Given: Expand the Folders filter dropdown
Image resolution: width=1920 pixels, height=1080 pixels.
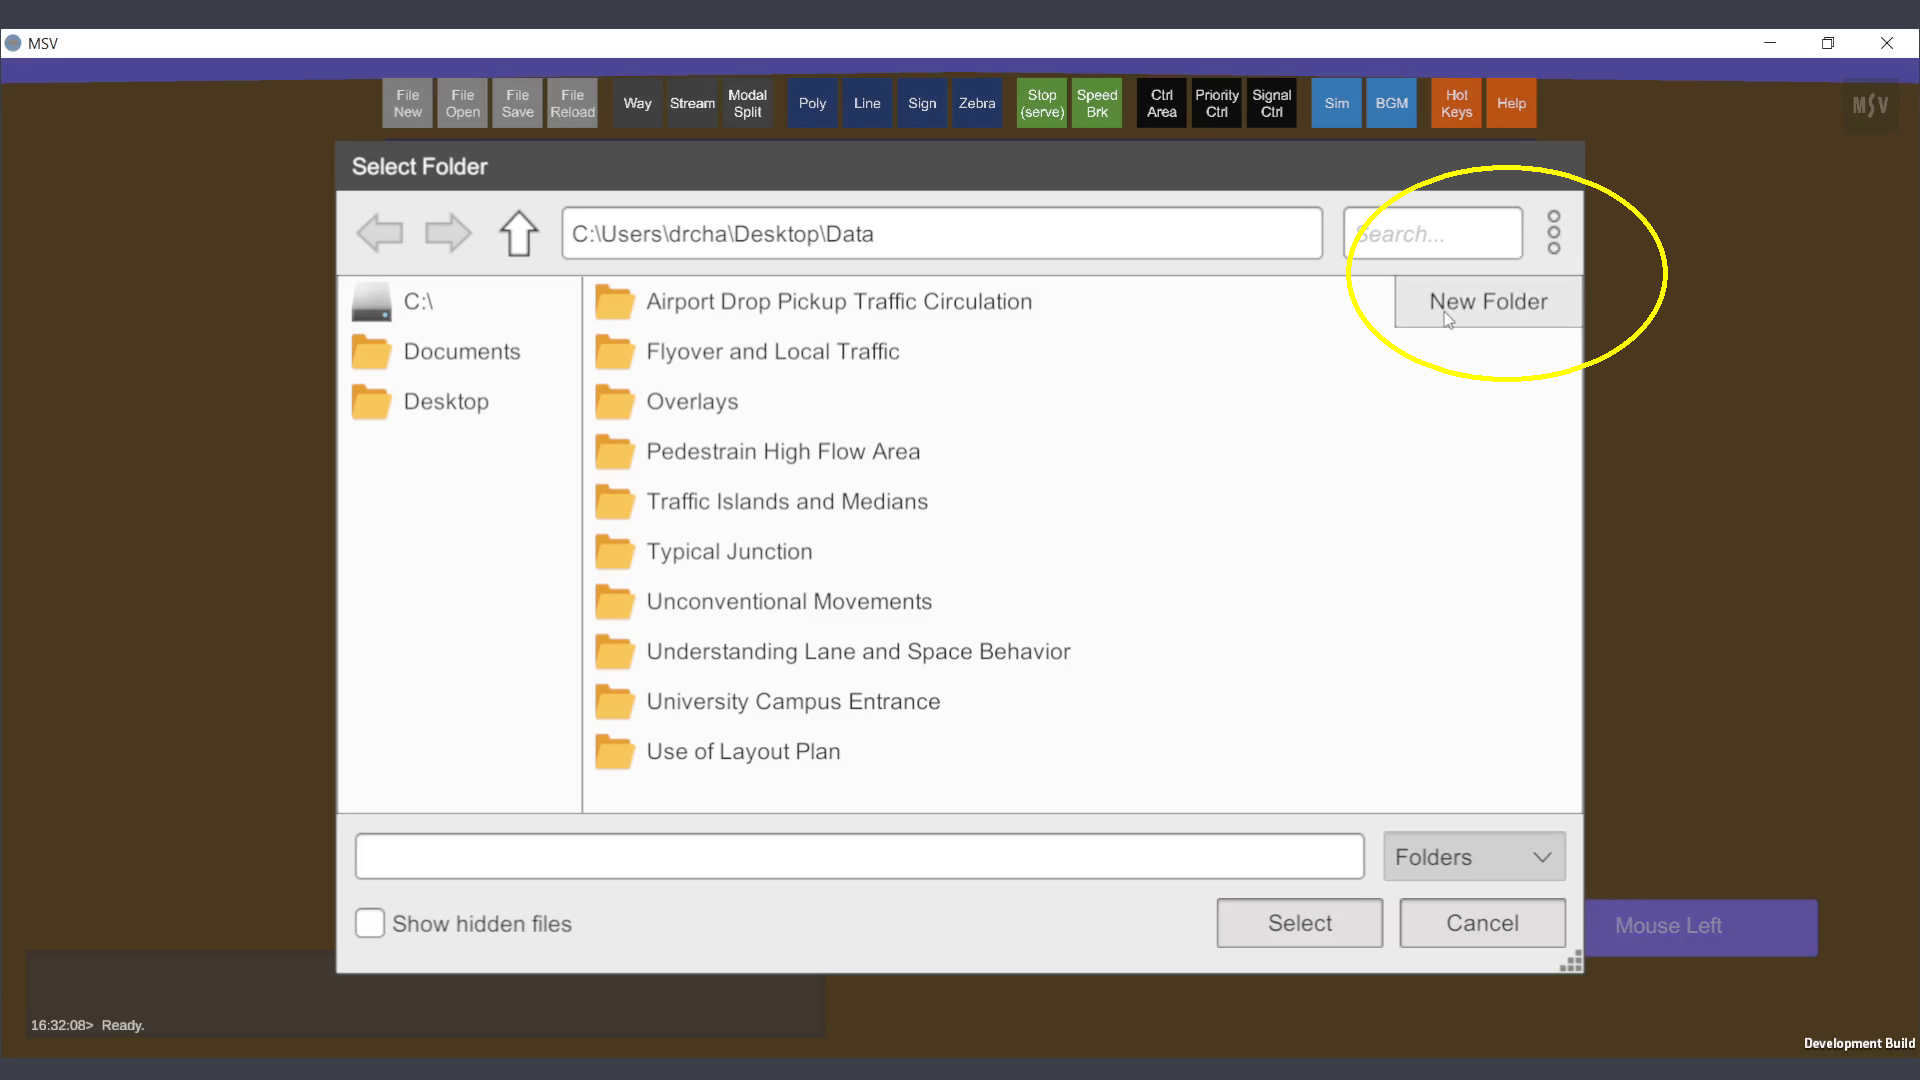Looking at the screenshot, I should [x=1473, y=857].
